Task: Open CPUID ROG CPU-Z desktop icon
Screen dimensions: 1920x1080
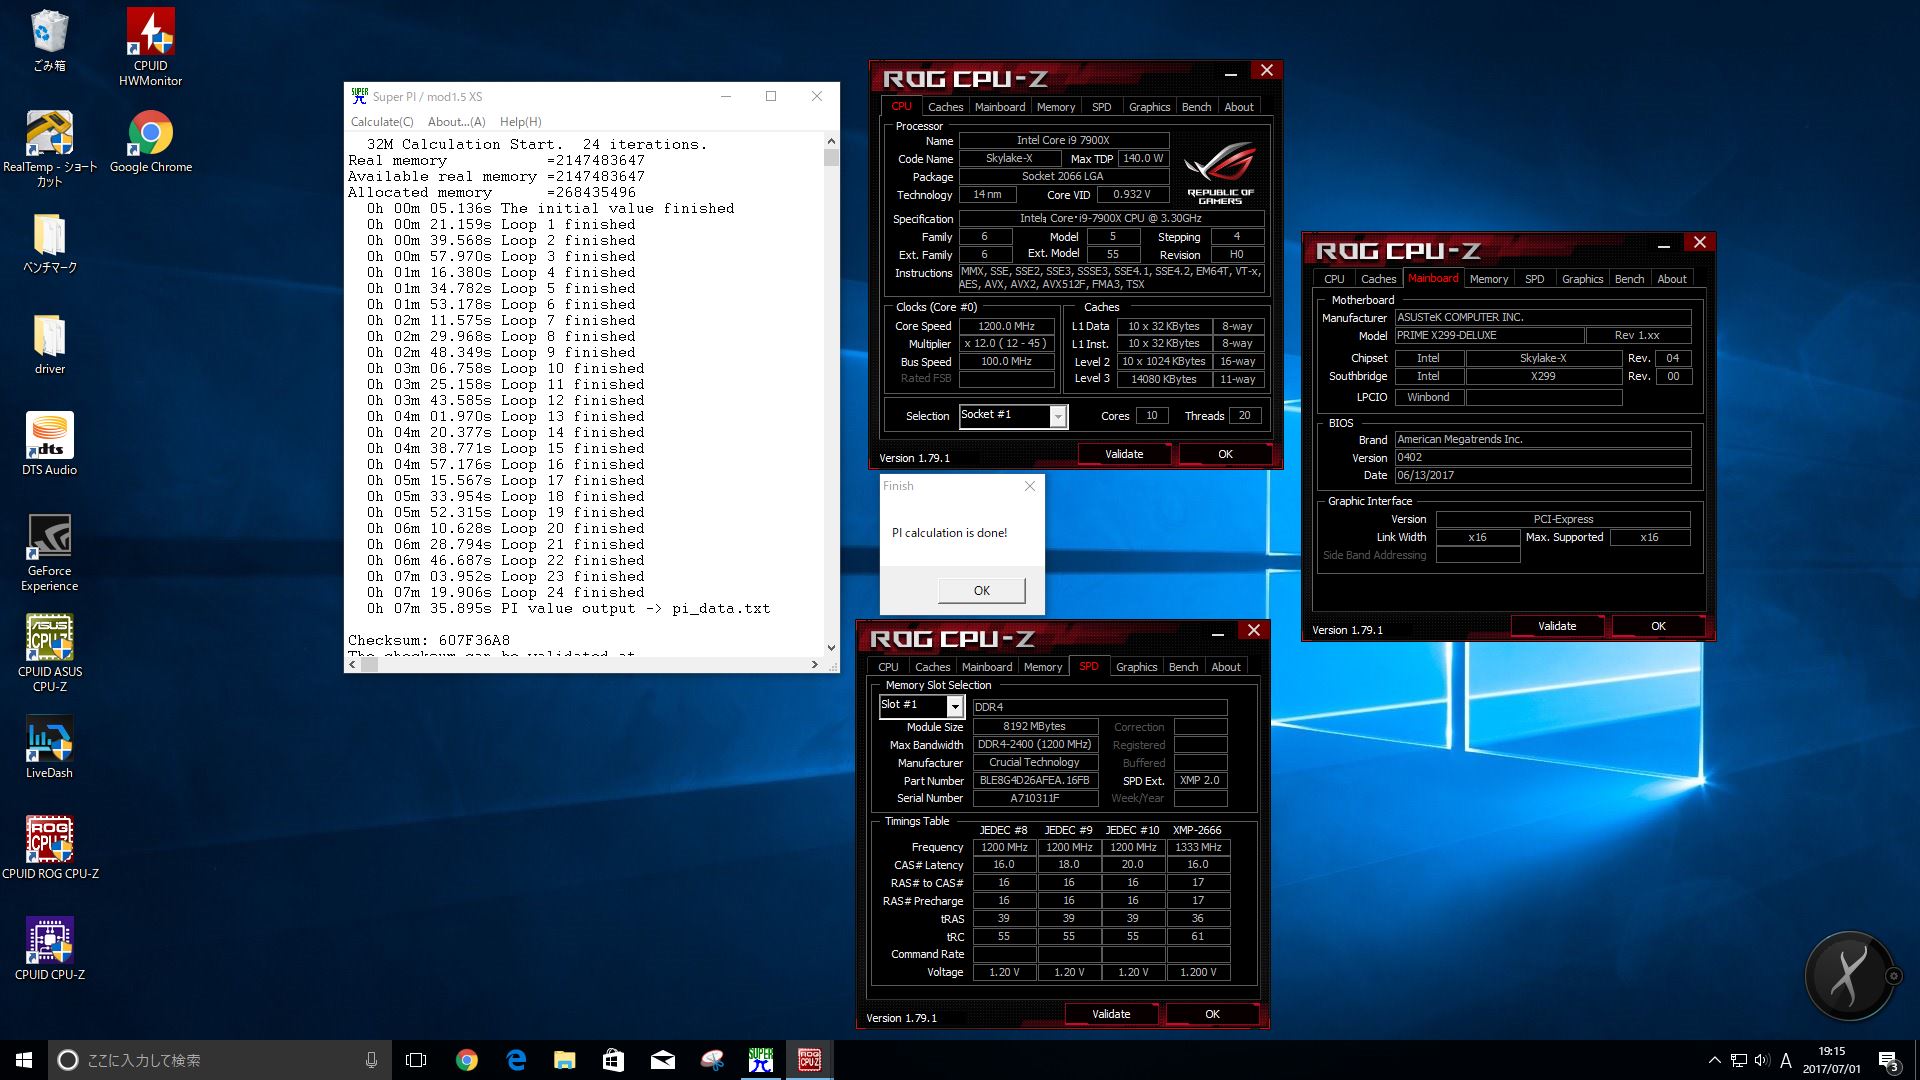Action: click(49, 847)
